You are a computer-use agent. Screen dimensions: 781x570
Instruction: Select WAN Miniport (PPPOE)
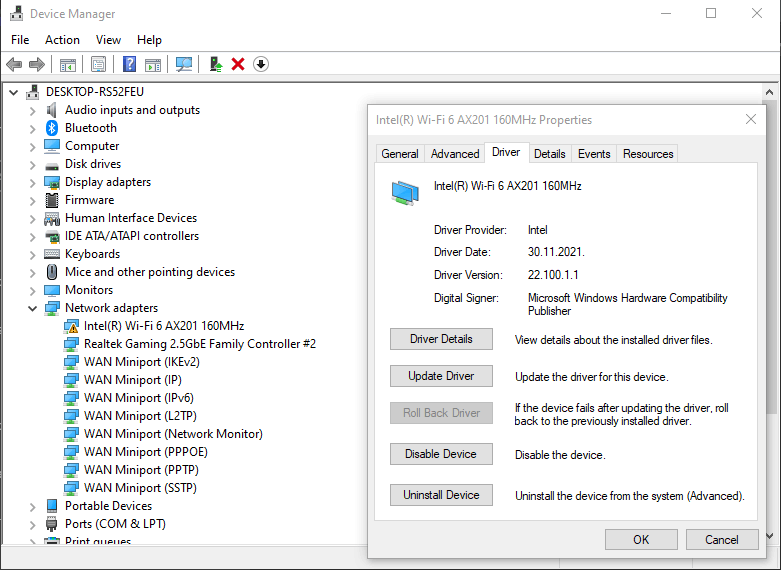(146, 452)
